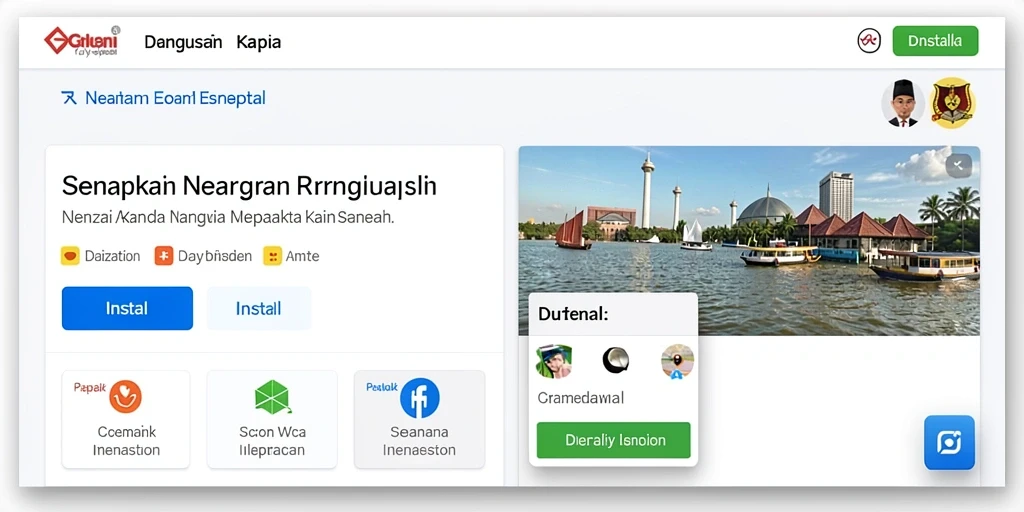Viewport: 1024px width, 512px height.
Task: Open the Scion Wca Illepracan card
Action: click(272, 419)
